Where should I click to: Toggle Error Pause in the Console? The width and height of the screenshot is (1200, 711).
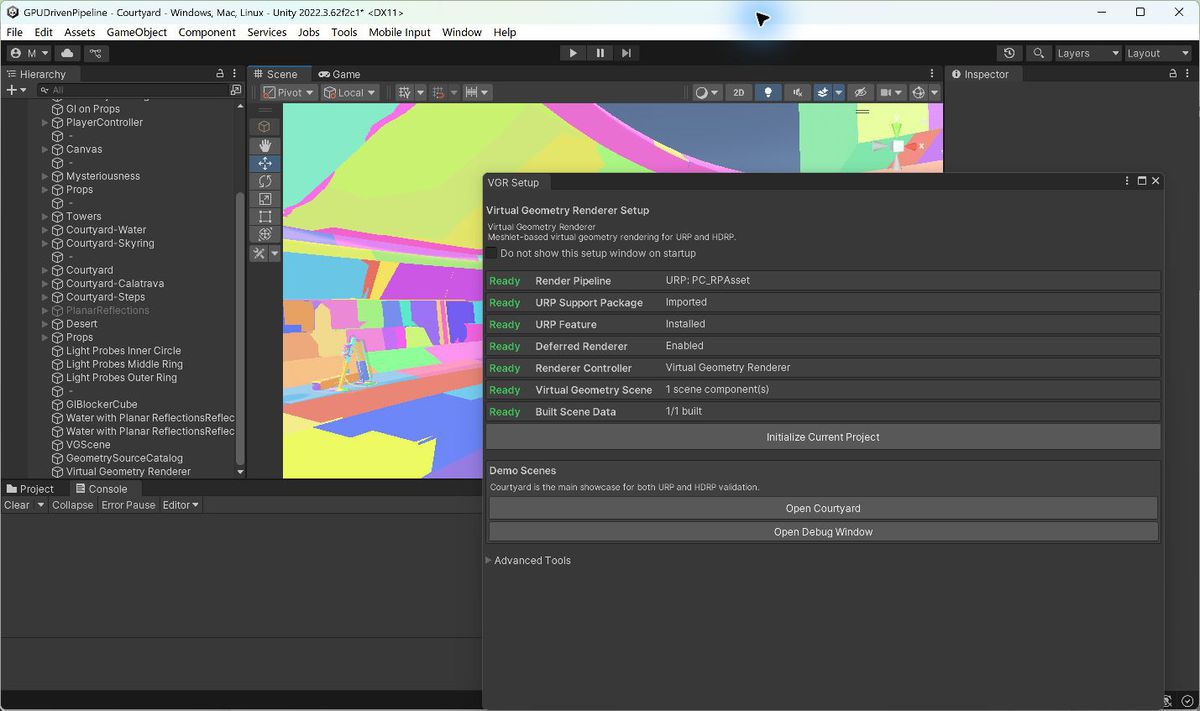point(128,505)
